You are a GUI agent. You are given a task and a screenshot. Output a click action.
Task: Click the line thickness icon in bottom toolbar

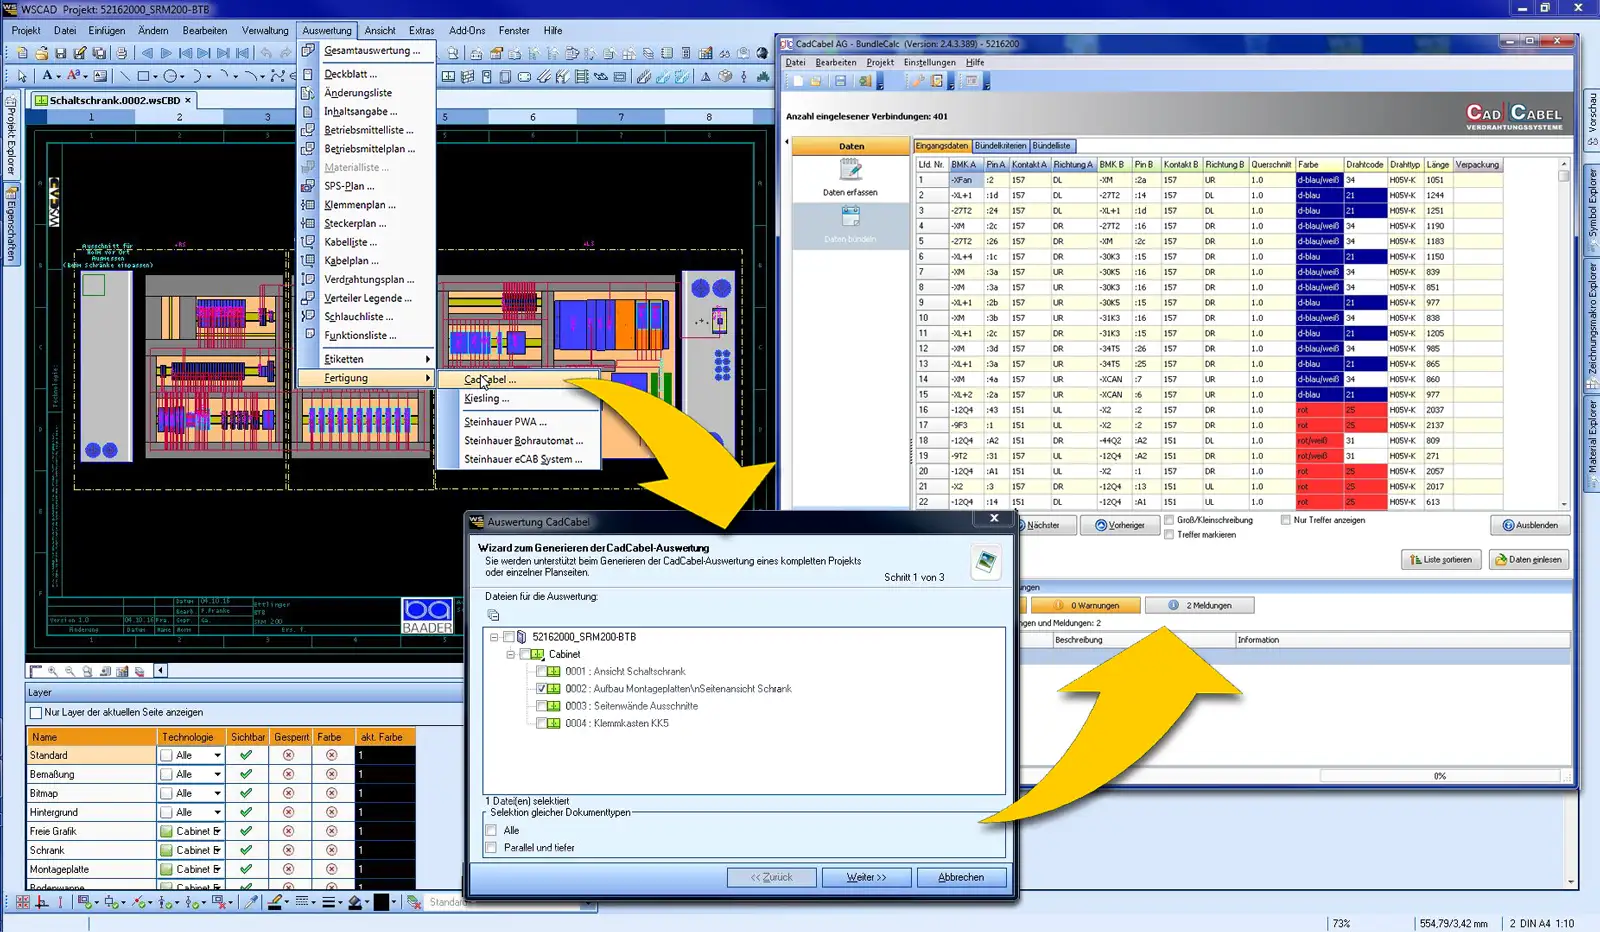pos(328,902)
